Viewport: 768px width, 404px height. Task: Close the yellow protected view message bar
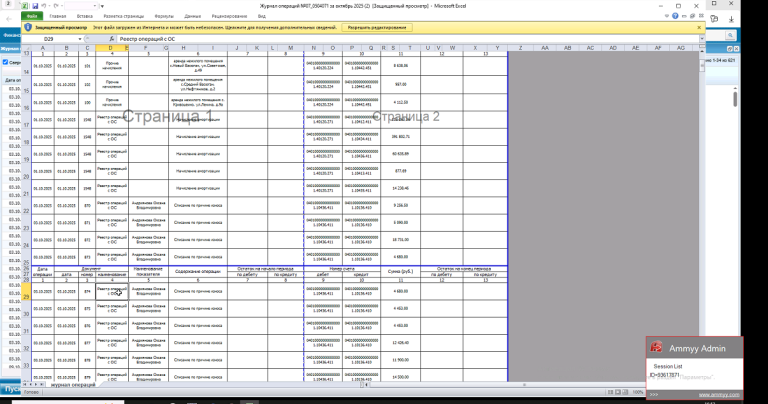coord(699,27)
